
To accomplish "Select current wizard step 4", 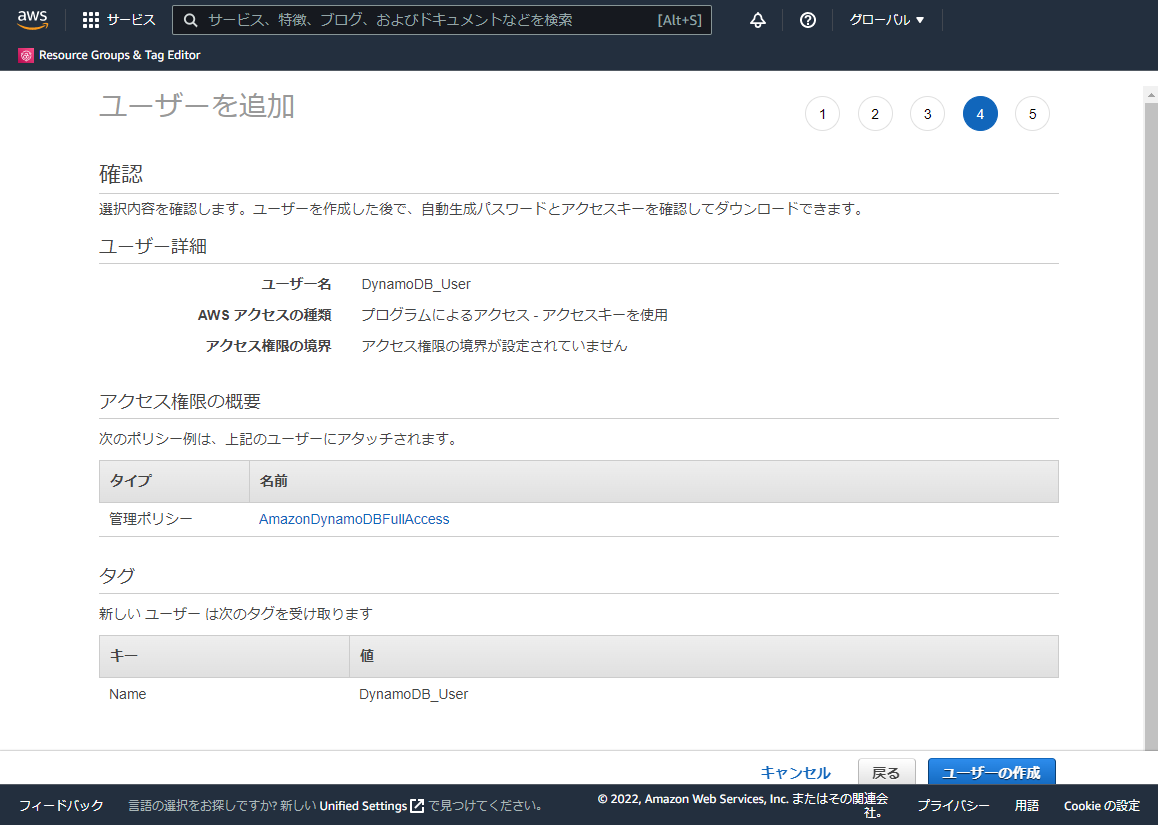I will pos(980,114).
